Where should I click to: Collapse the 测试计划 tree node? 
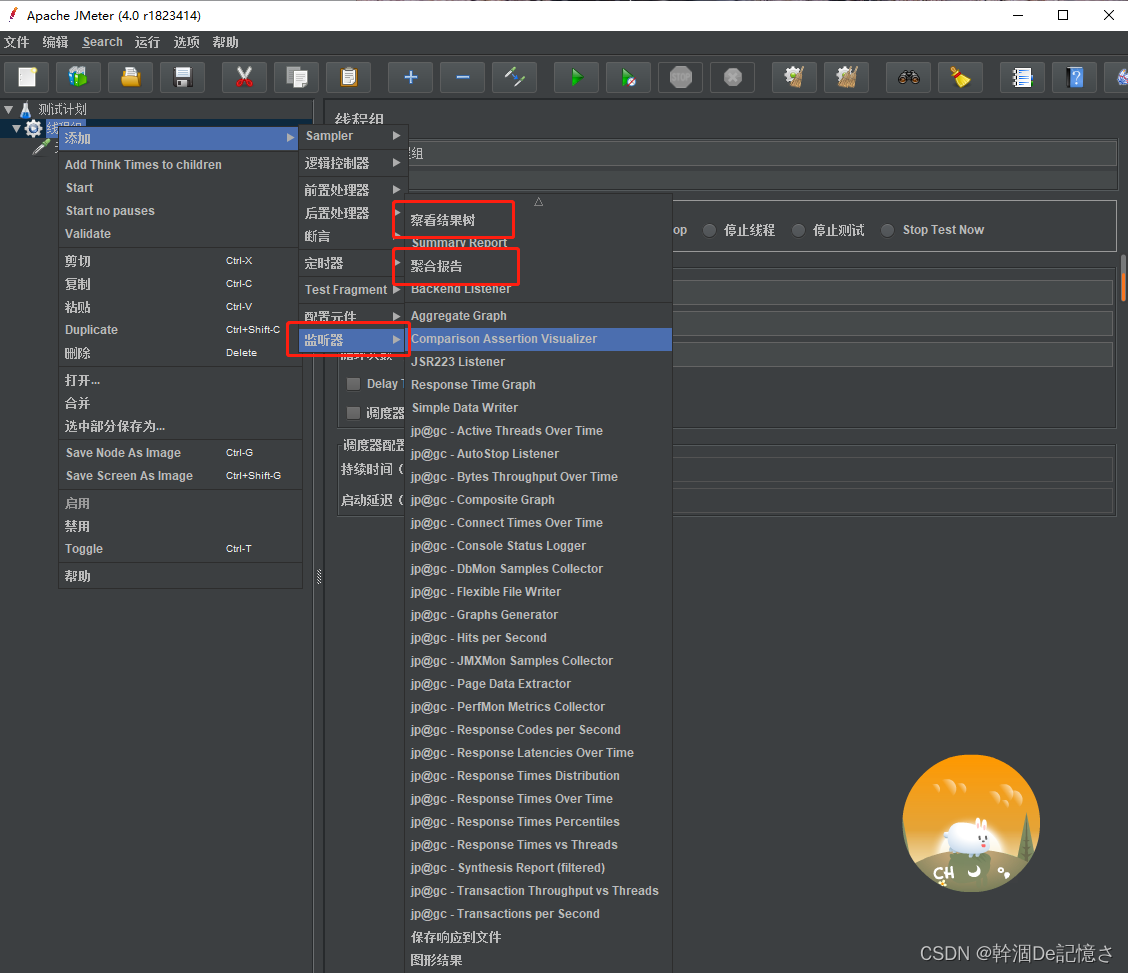pos(9,109)
